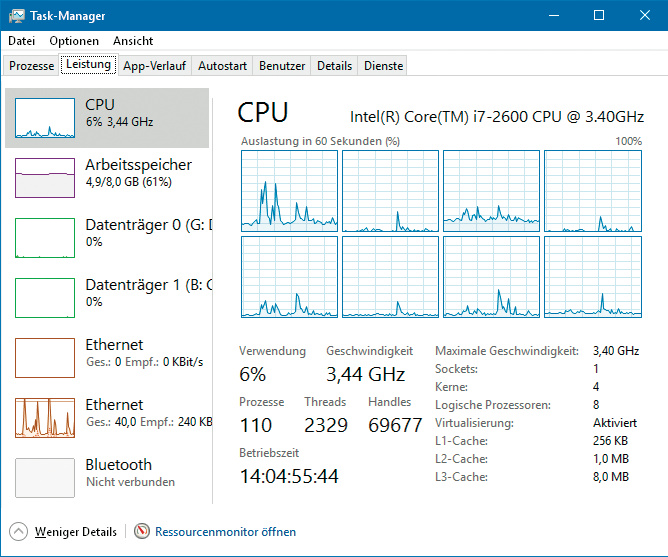Click the Ressourcenmonitor öffnen link
Image resolution: width=668 pixels, height=557 pixels.
[225, 532]
